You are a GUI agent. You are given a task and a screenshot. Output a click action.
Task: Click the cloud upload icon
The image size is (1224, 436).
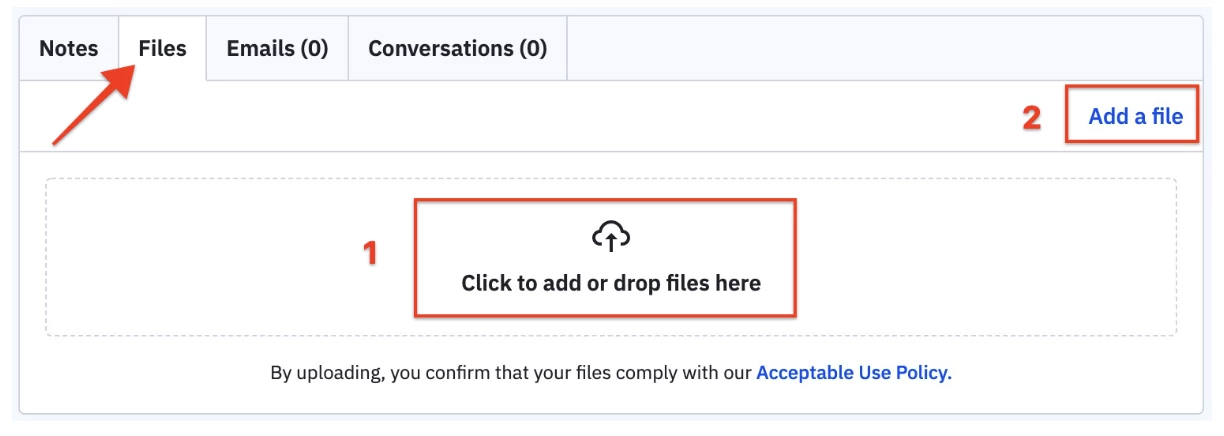pyautogui.click(x=611, y=237)
